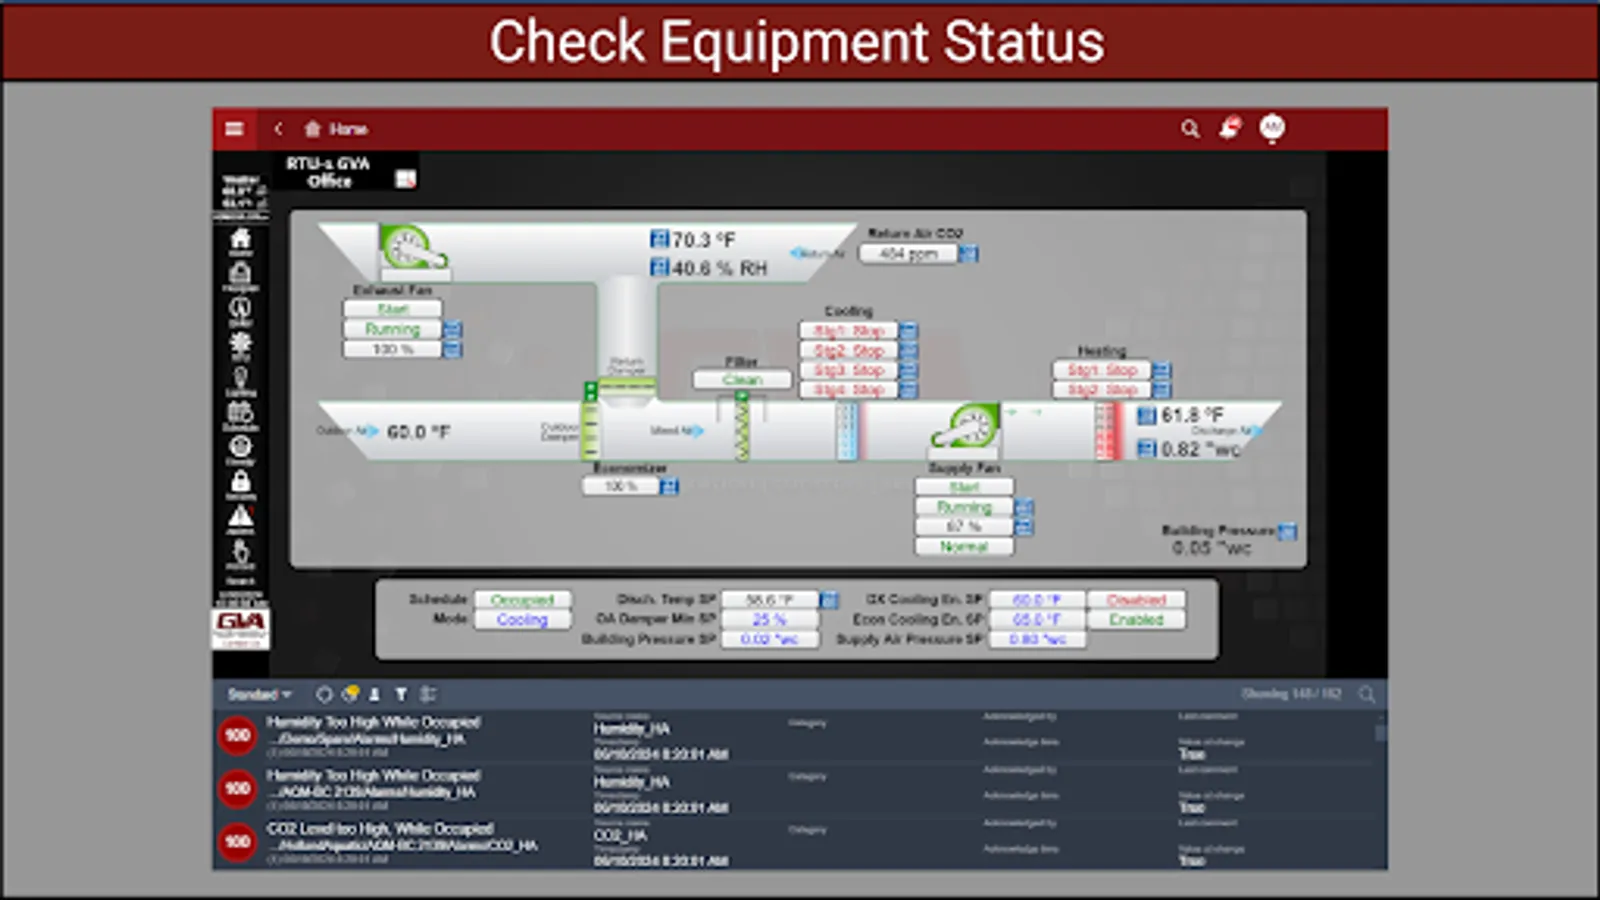Toggle Econ Cooling Enable setting off

(1139, 619)
